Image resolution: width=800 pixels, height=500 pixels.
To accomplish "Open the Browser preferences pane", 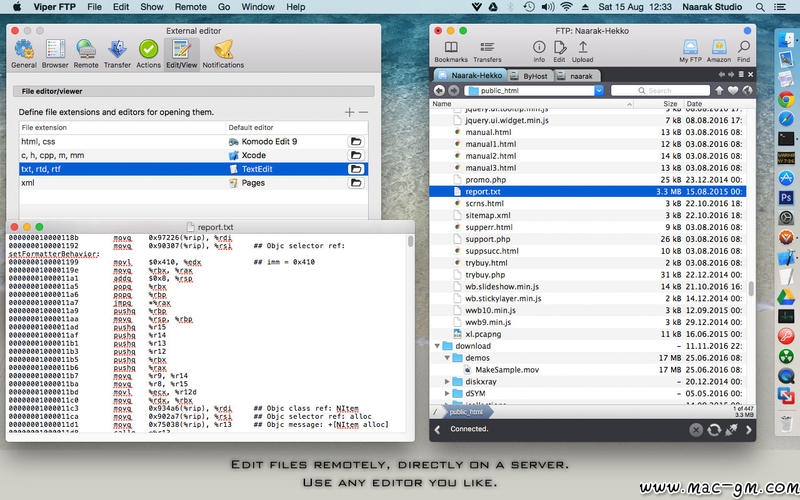I will pos(55,54).
